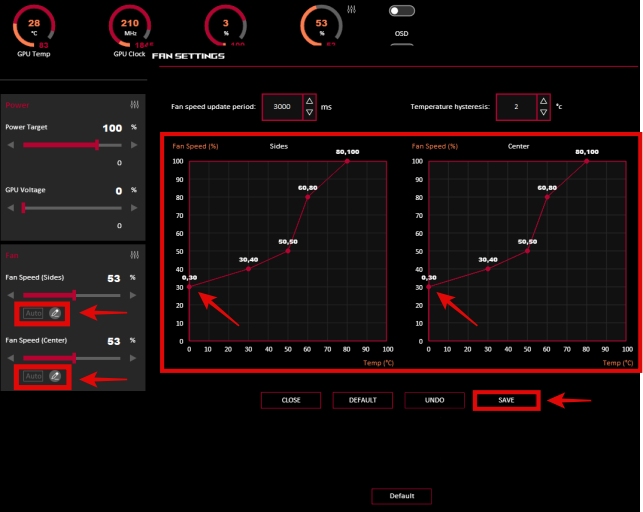Click the Fan Speed (Center) value 53
643x512 pixels.
114,341
